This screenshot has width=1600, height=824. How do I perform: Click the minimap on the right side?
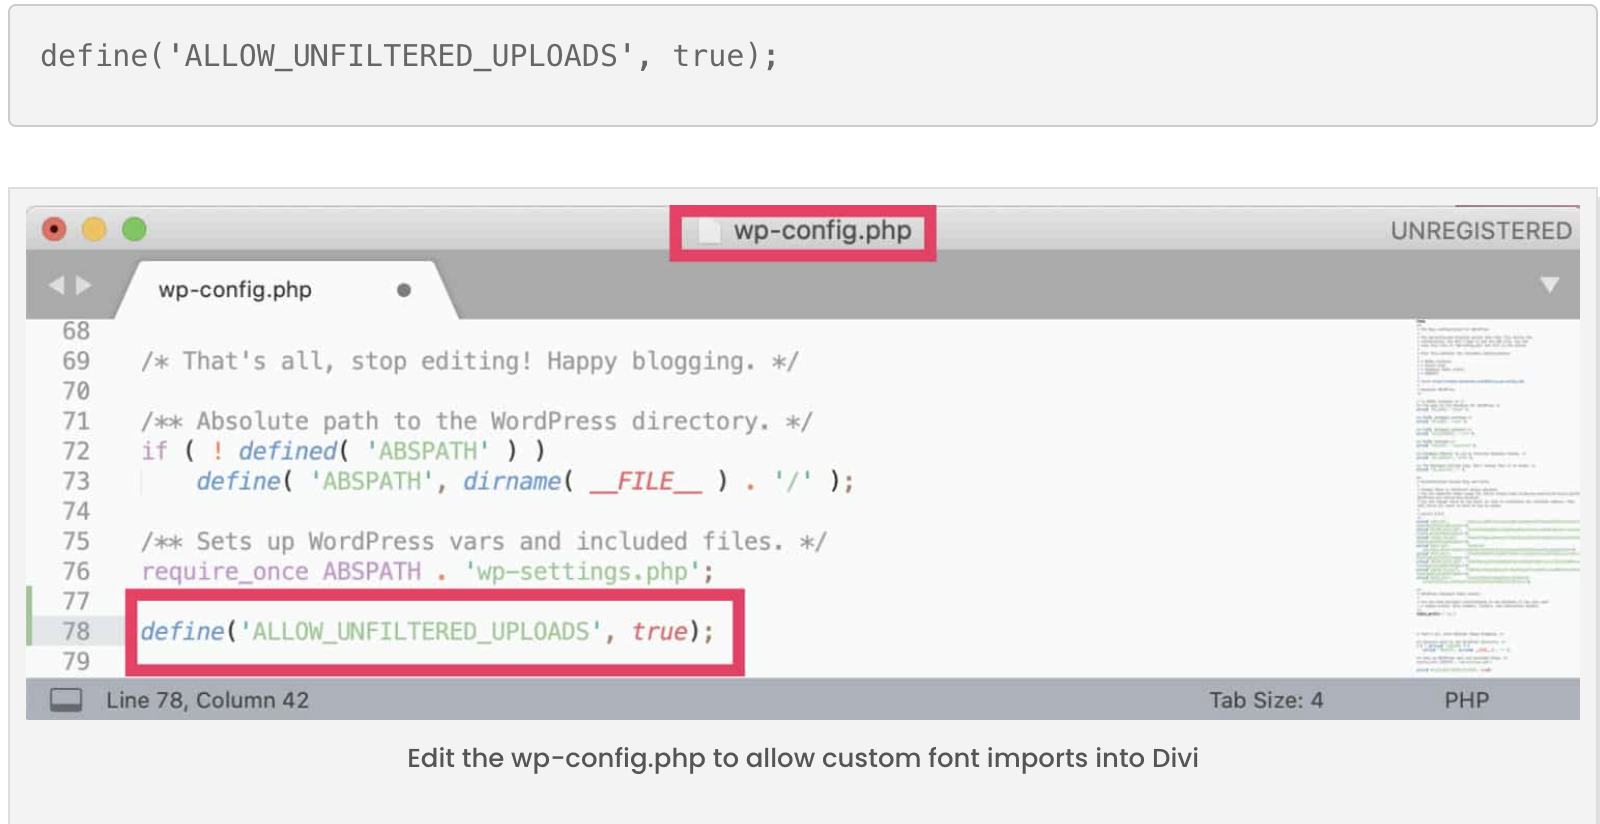pyautogui.click(x=1497, y=497)
